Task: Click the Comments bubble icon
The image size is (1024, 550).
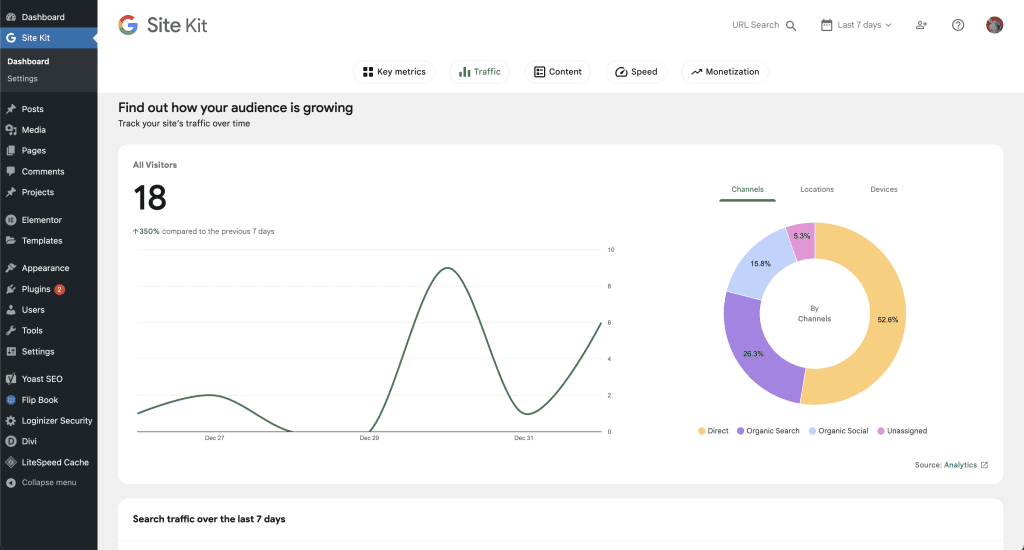Action: (11, 172)
